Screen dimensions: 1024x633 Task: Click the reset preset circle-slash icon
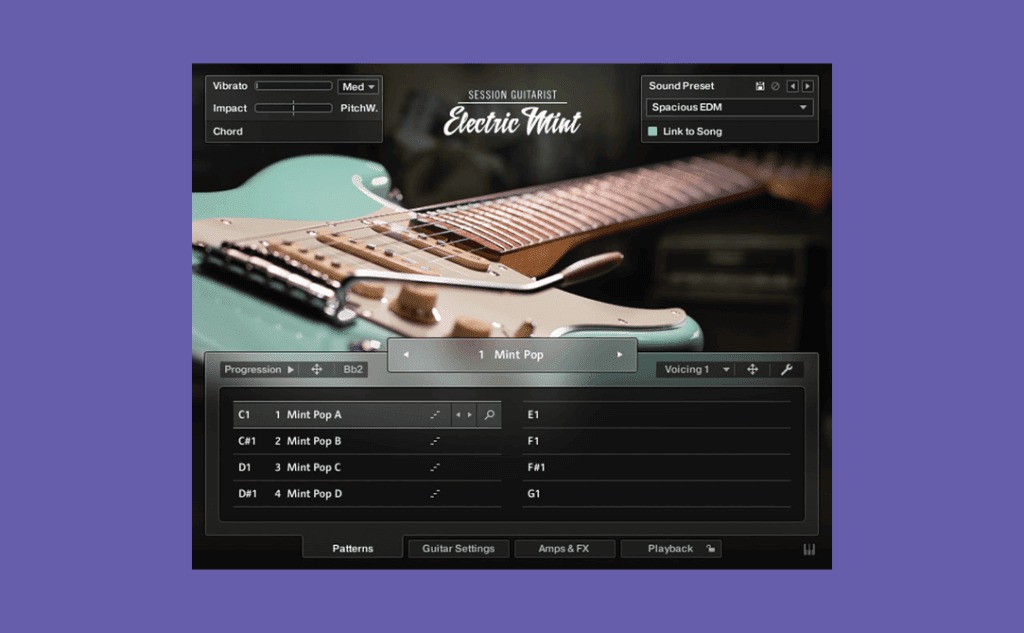[775, 87]
